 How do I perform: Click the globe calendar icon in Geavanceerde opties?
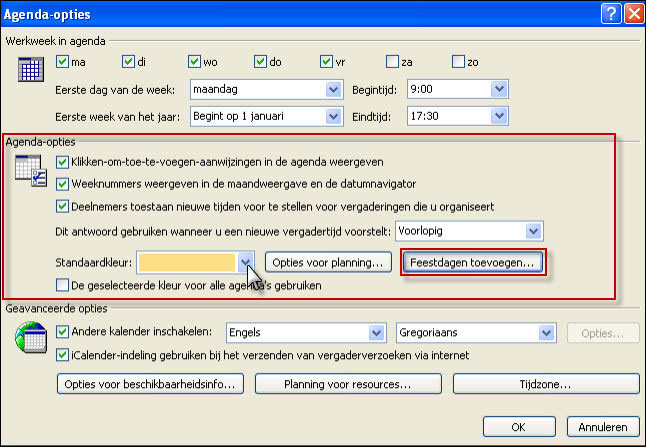pos(31,337)
